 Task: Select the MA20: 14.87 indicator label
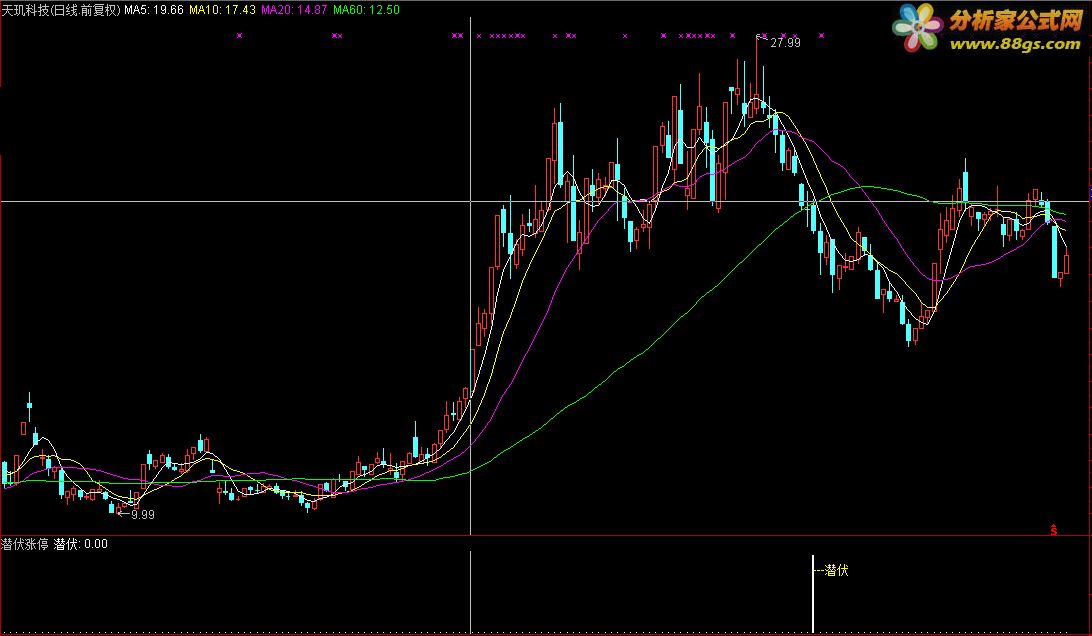click(x=294, y=10)
